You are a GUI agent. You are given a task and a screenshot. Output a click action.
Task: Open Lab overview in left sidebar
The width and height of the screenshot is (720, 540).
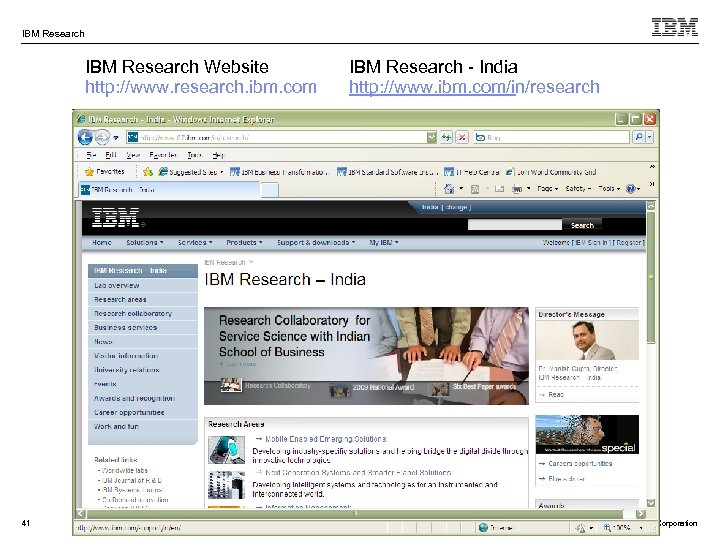117,285
